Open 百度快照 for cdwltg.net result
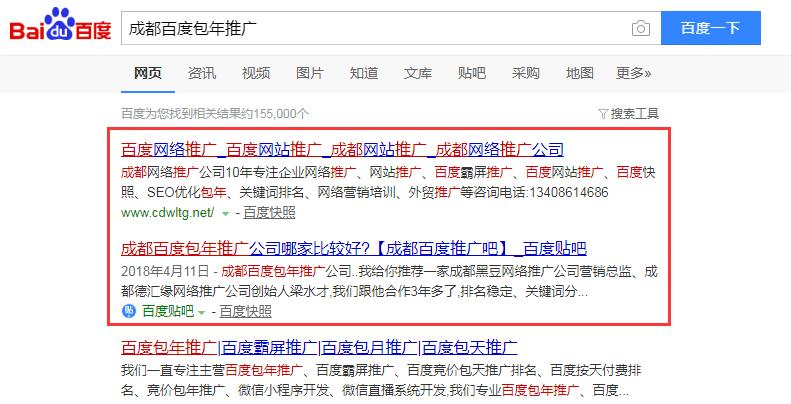Image resolution: width=791 pixels, height=404 pixels. click(x=269, y=212)
